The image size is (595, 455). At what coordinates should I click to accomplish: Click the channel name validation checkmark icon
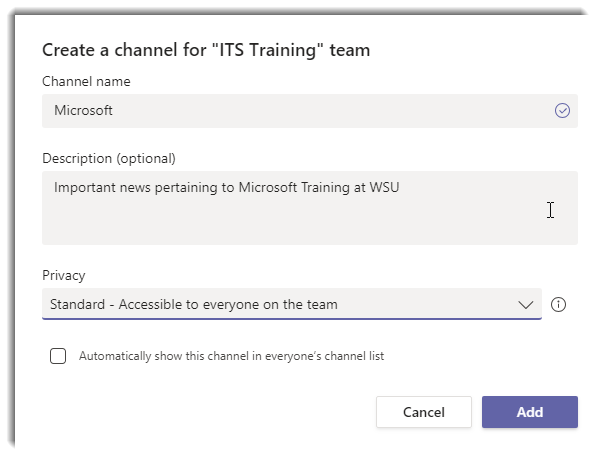click(x=562, y=111)
